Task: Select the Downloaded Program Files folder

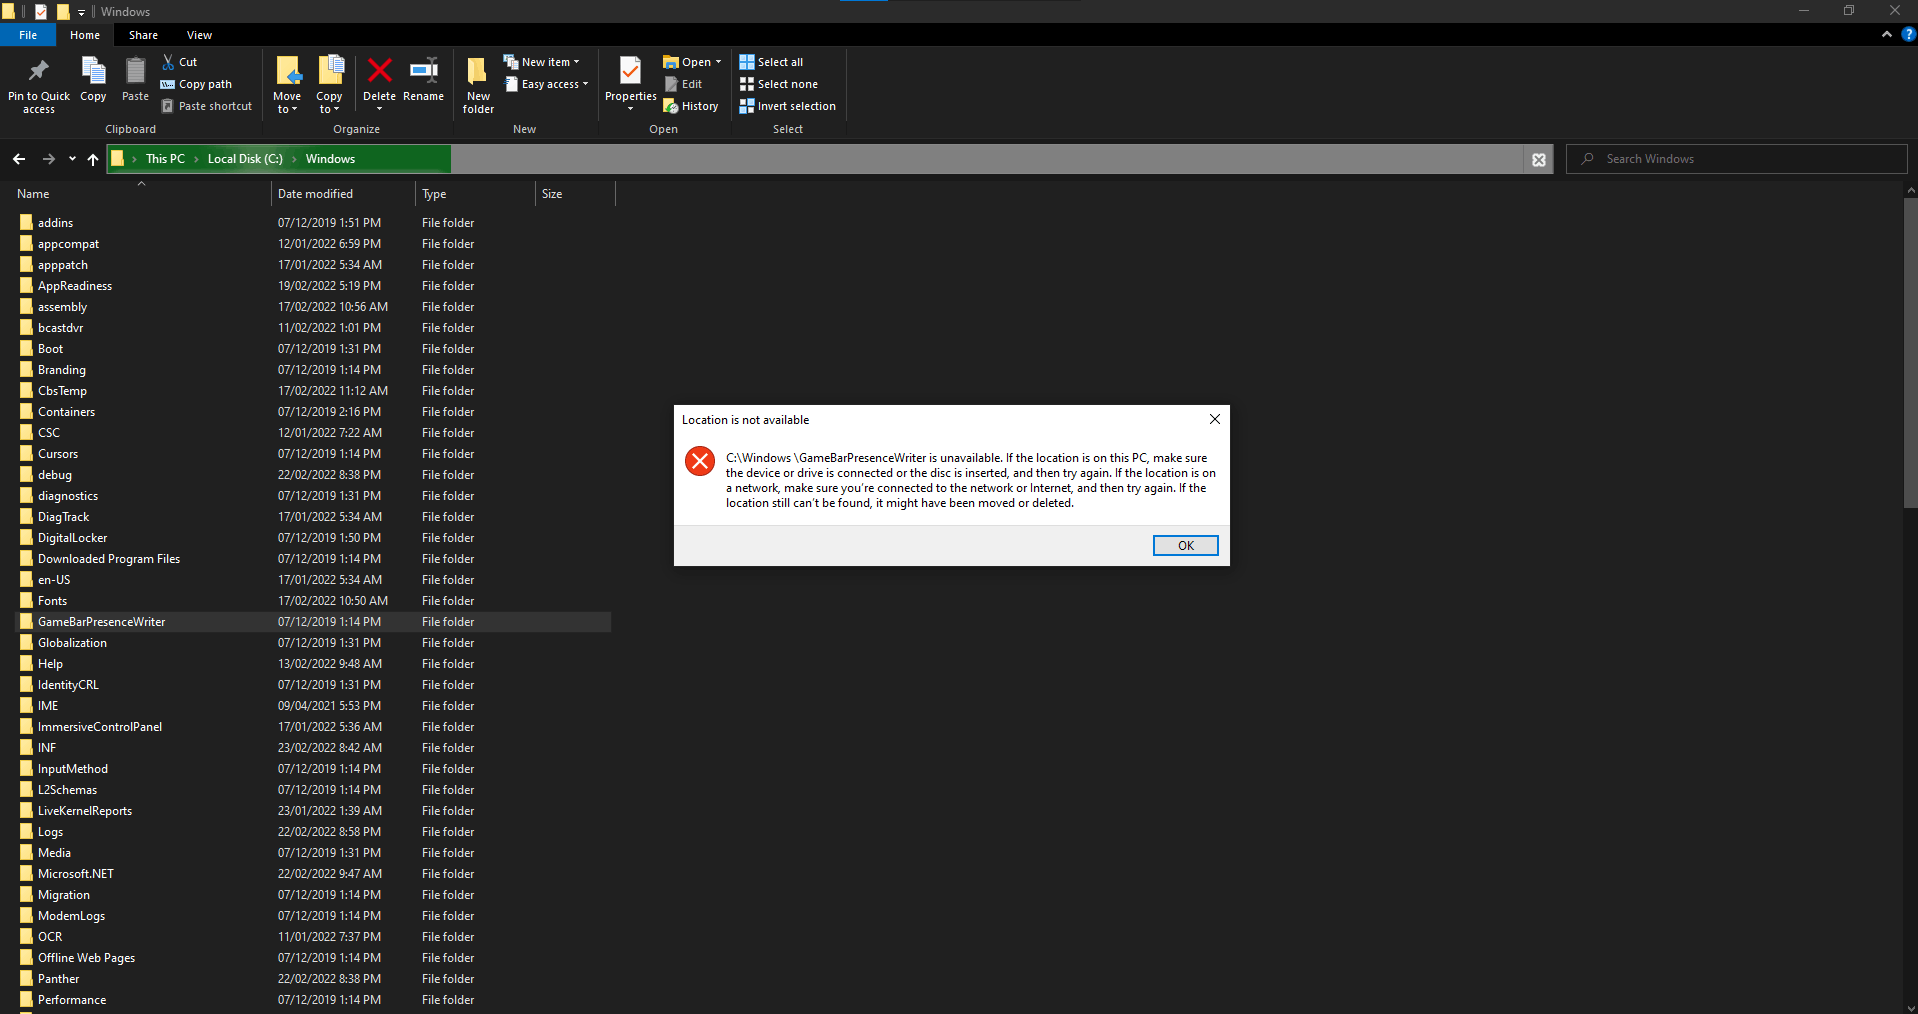Action: (x=314, y=559)
